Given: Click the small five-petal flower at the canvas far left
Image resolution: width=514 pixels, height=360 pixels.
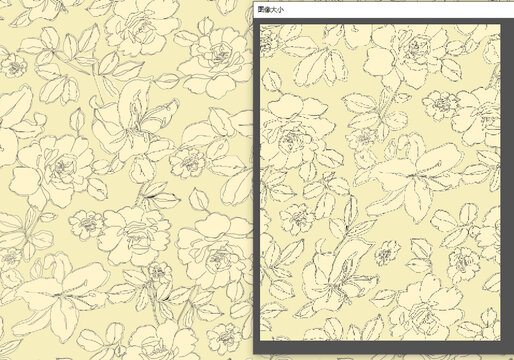Looking at the screenshot, I should tap(13, 66).
